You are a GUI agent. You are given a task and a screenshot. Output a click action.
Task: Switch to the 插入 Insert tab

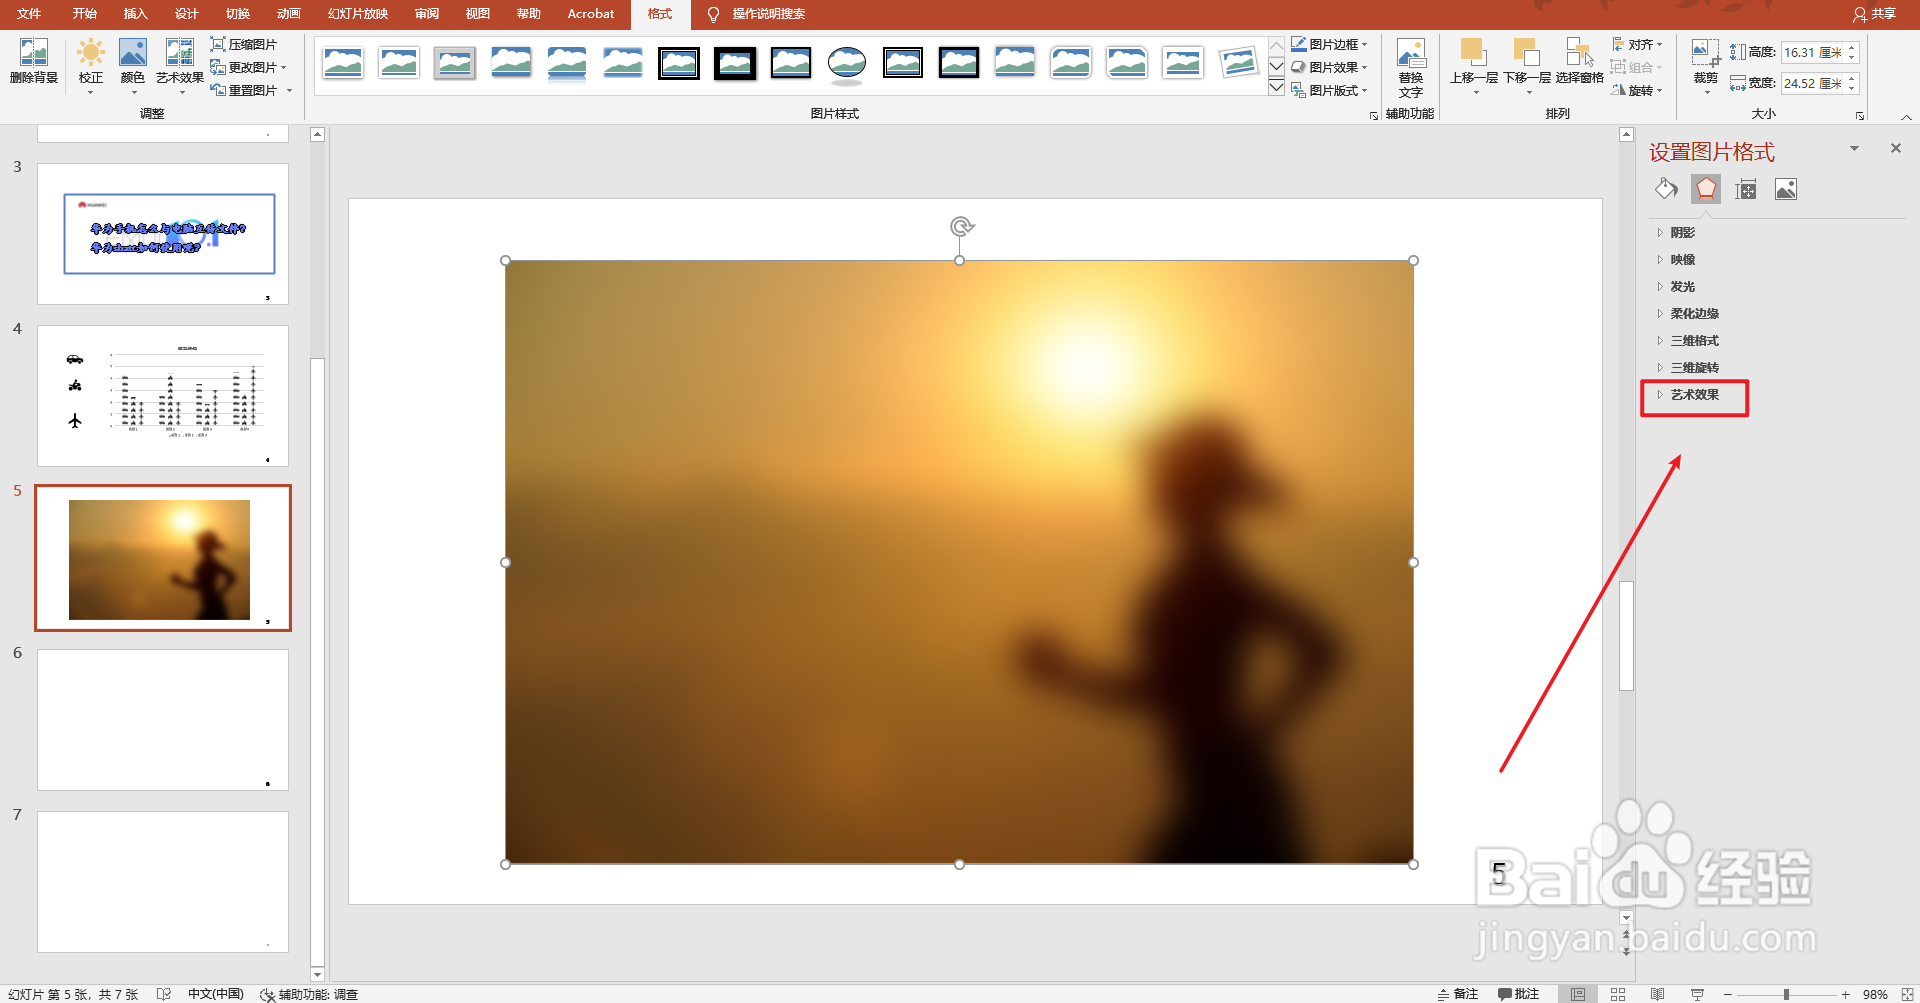click(135, 14)
